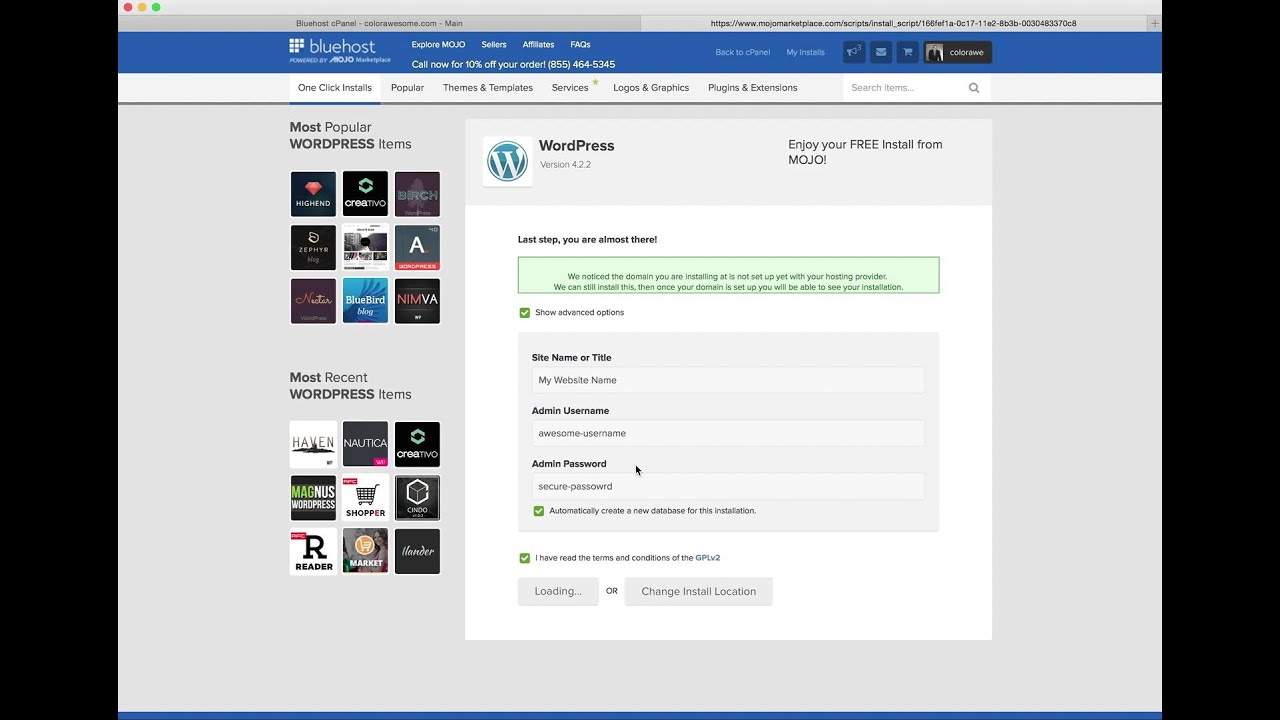
Task: Open the GPLv2 license link
Action: click(x=708, y=558)
